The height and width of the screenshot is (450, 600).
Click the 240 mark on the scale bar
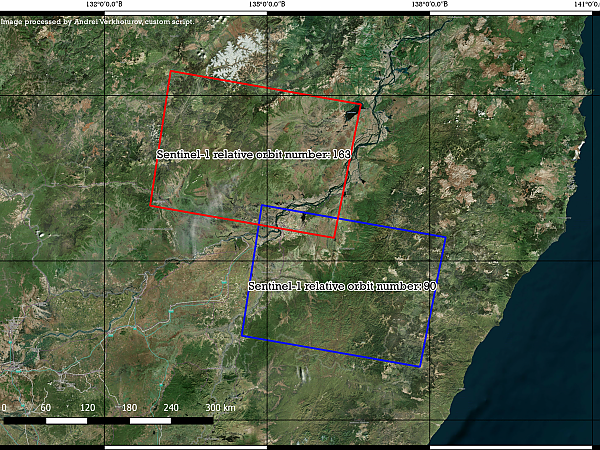click(171, 408)
